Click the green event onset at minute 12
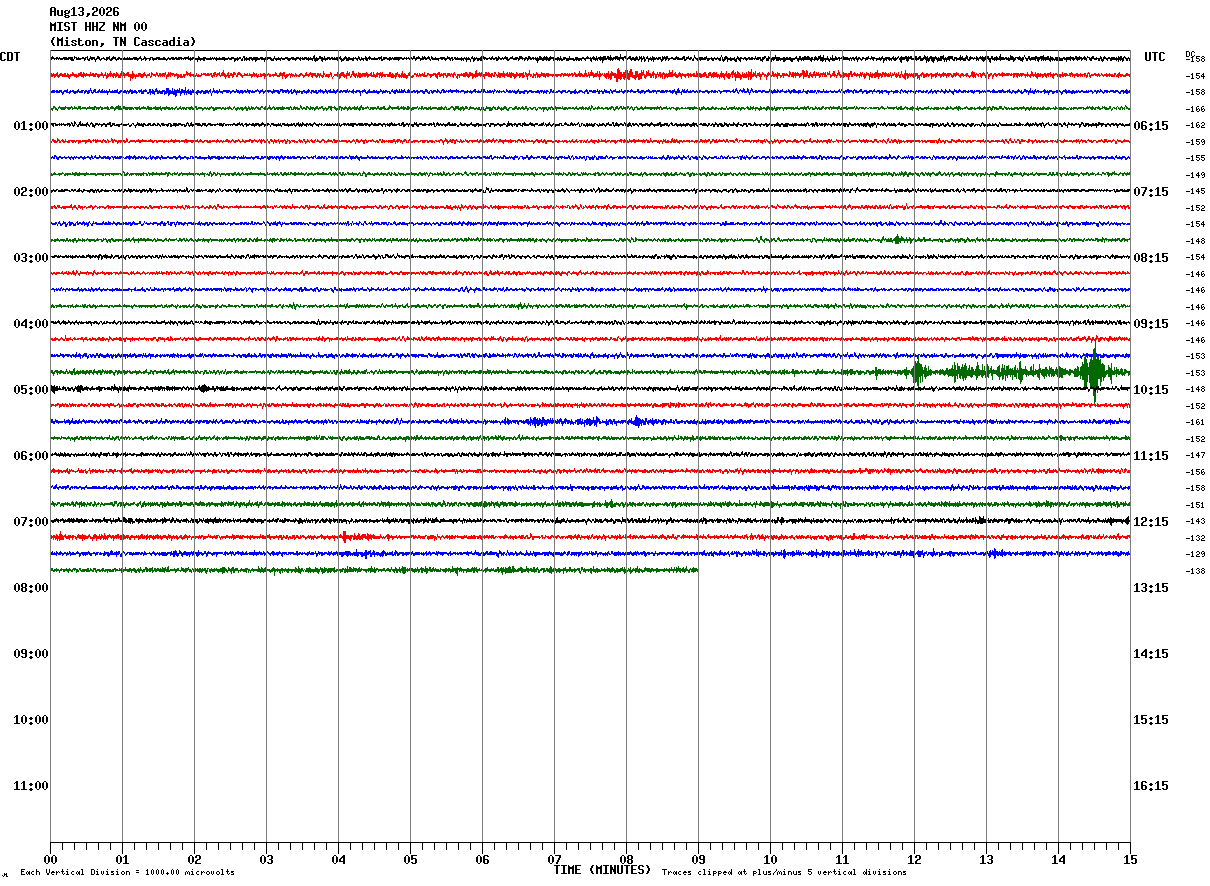 tap(917, 372)
